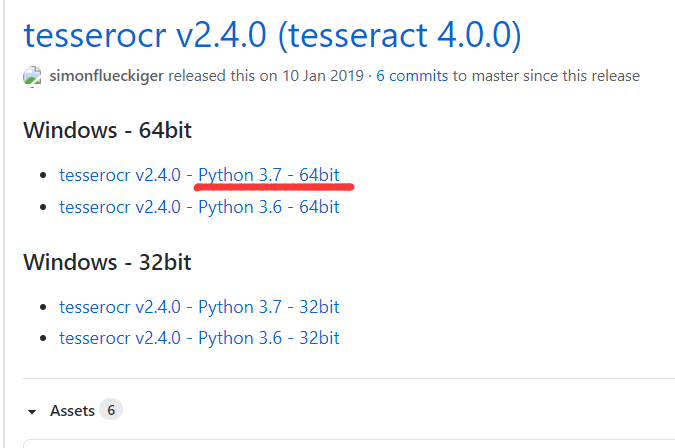Viewport: 675px width, 448px height.
Task: Click the bullet before Python 3.6 32bit
Action: [x=43, y=338]
